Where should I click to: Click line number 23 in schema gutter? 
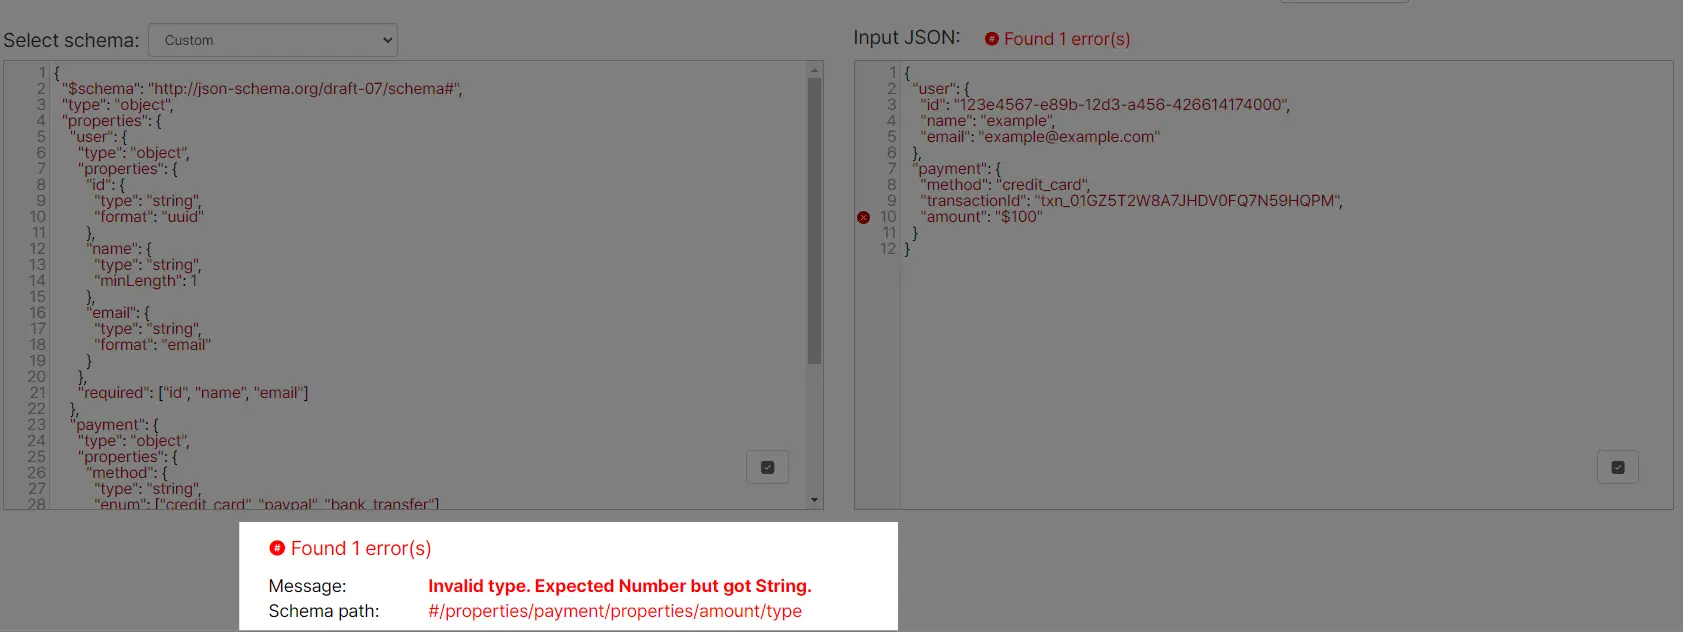tap(36, 425)
